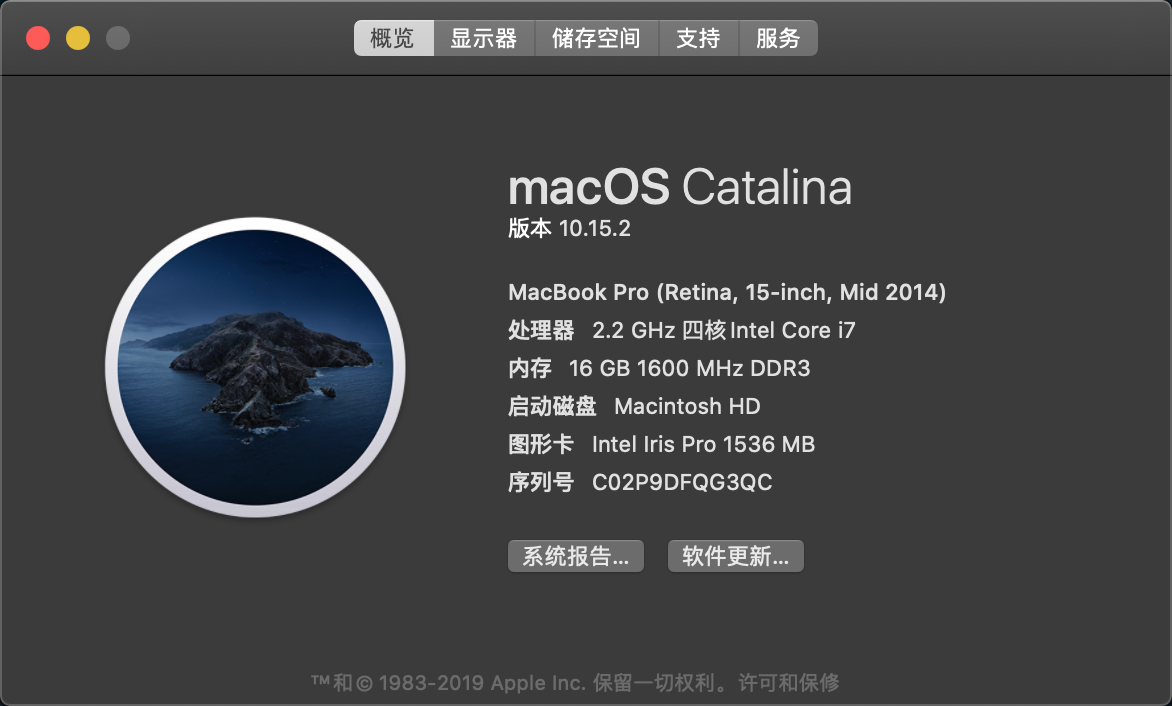Click the greyed-out zoom window button
The height and width of the screenshot is (706, 1172).
click(x=118, y=38)
